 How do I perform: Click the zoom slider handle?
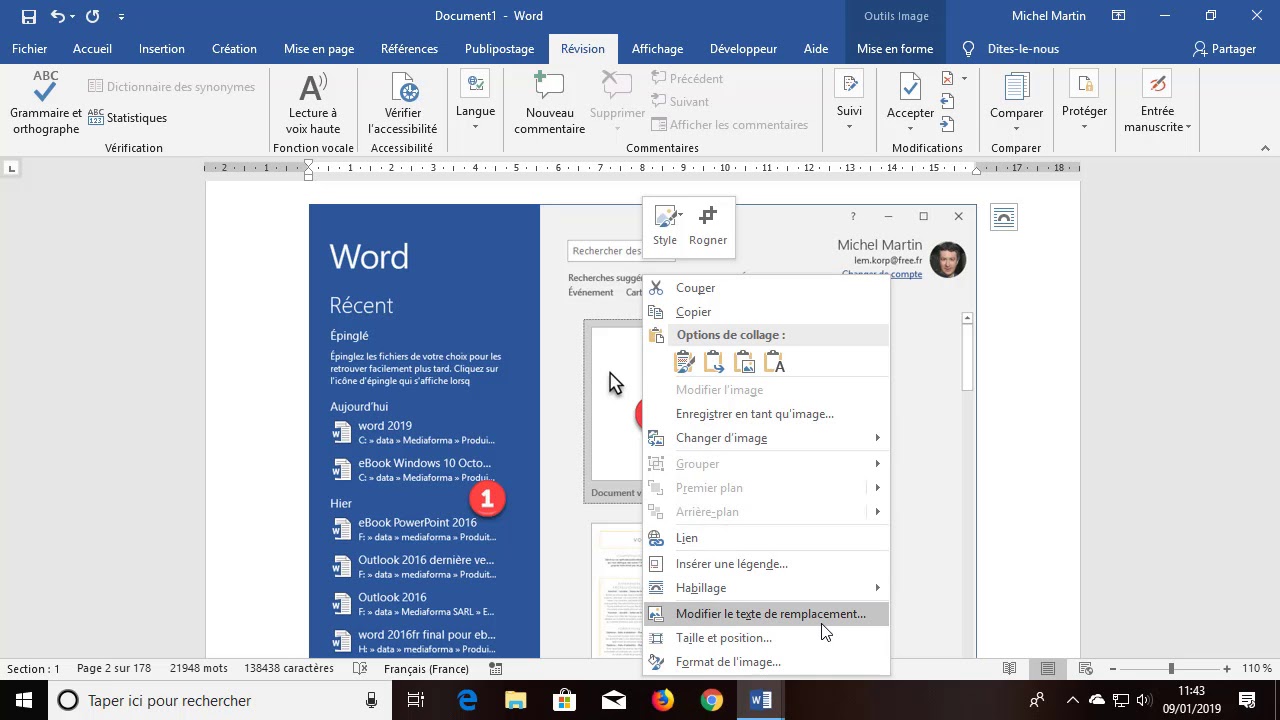(1171, 669)
